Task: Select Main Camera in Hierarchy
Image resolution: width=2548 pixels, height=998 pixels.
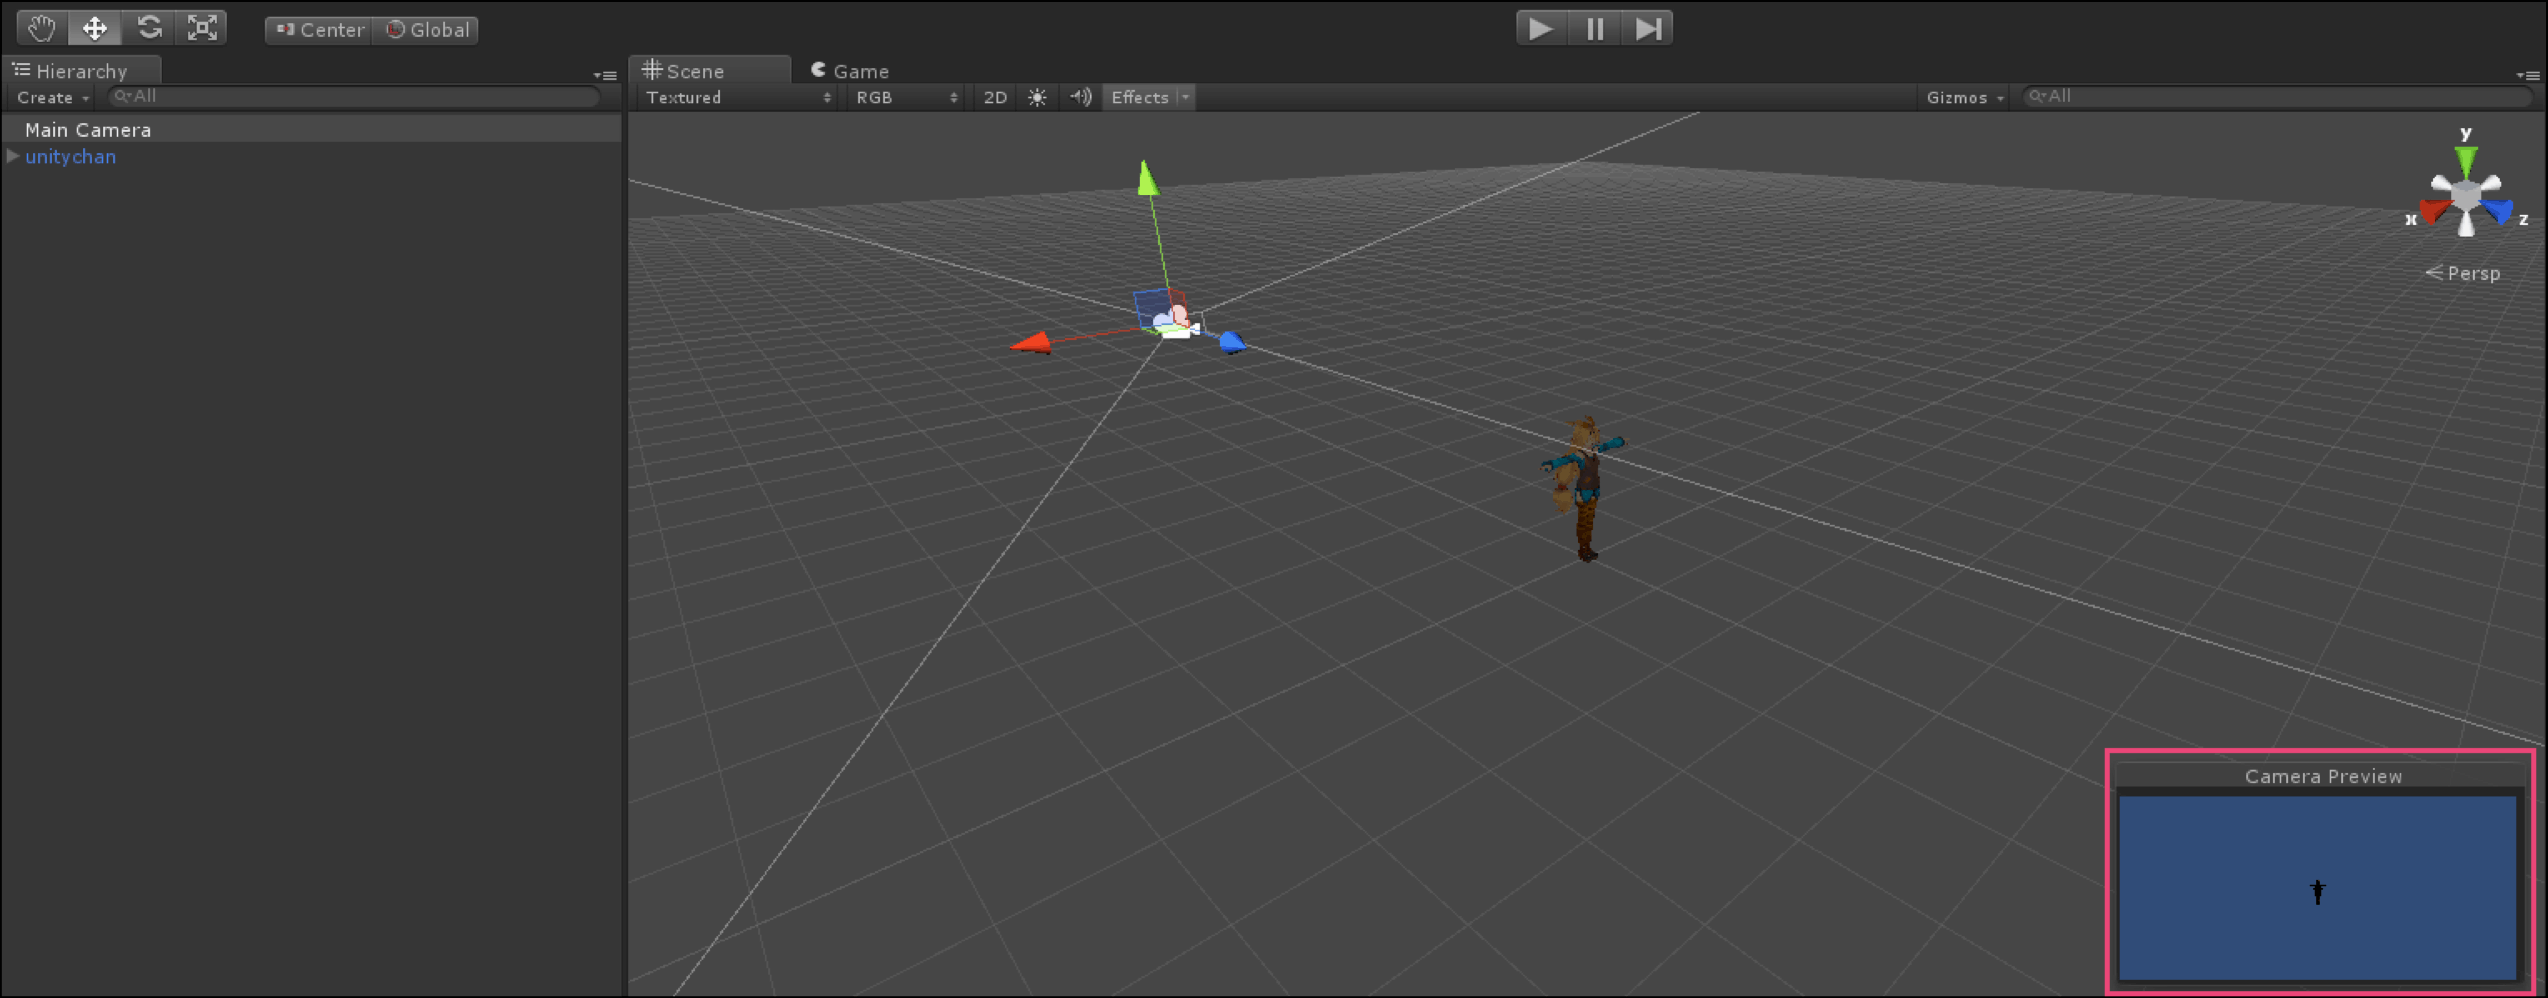Action: point(311,129)
